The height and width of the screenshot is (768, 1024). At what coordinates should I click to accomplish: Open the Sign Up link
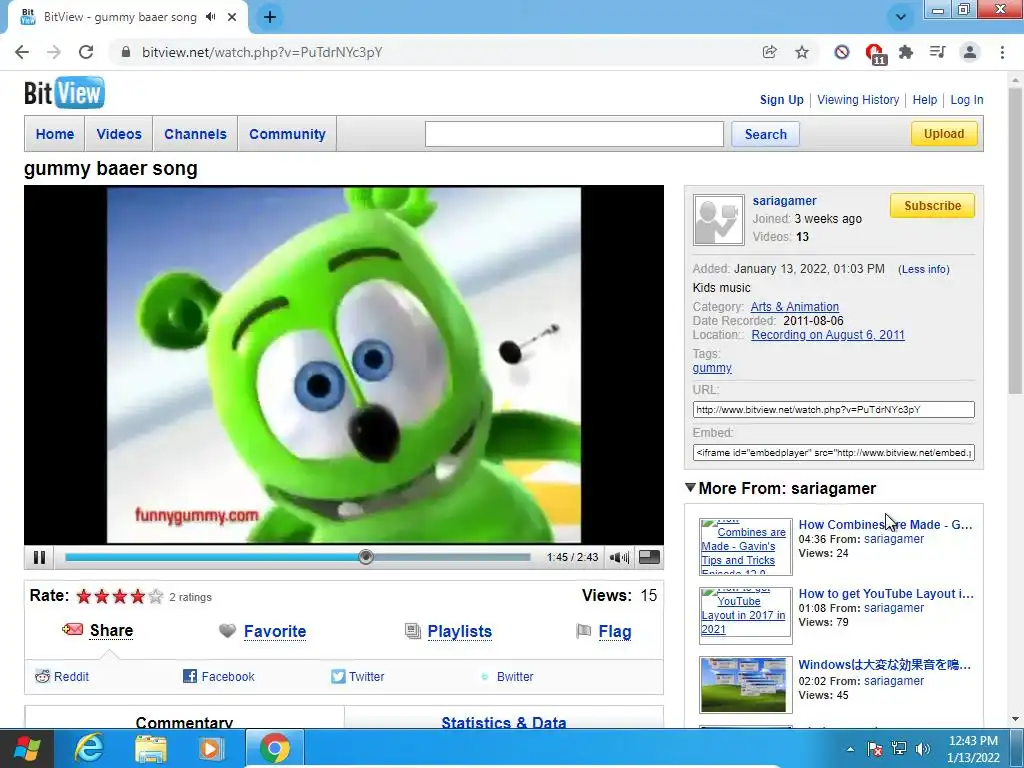tap(781, 100)
